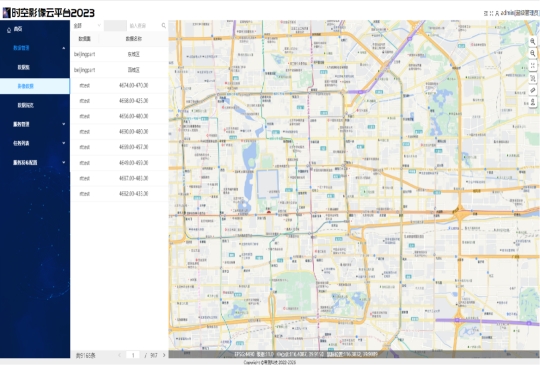Collapse the expanded 数据管理 sidebar section

point(34,48)
